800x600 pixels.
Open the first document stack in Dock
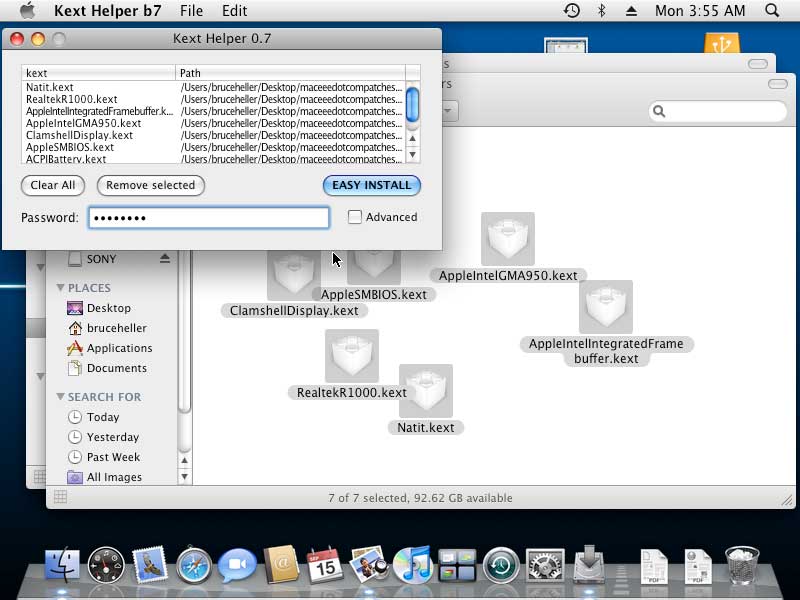654,565
